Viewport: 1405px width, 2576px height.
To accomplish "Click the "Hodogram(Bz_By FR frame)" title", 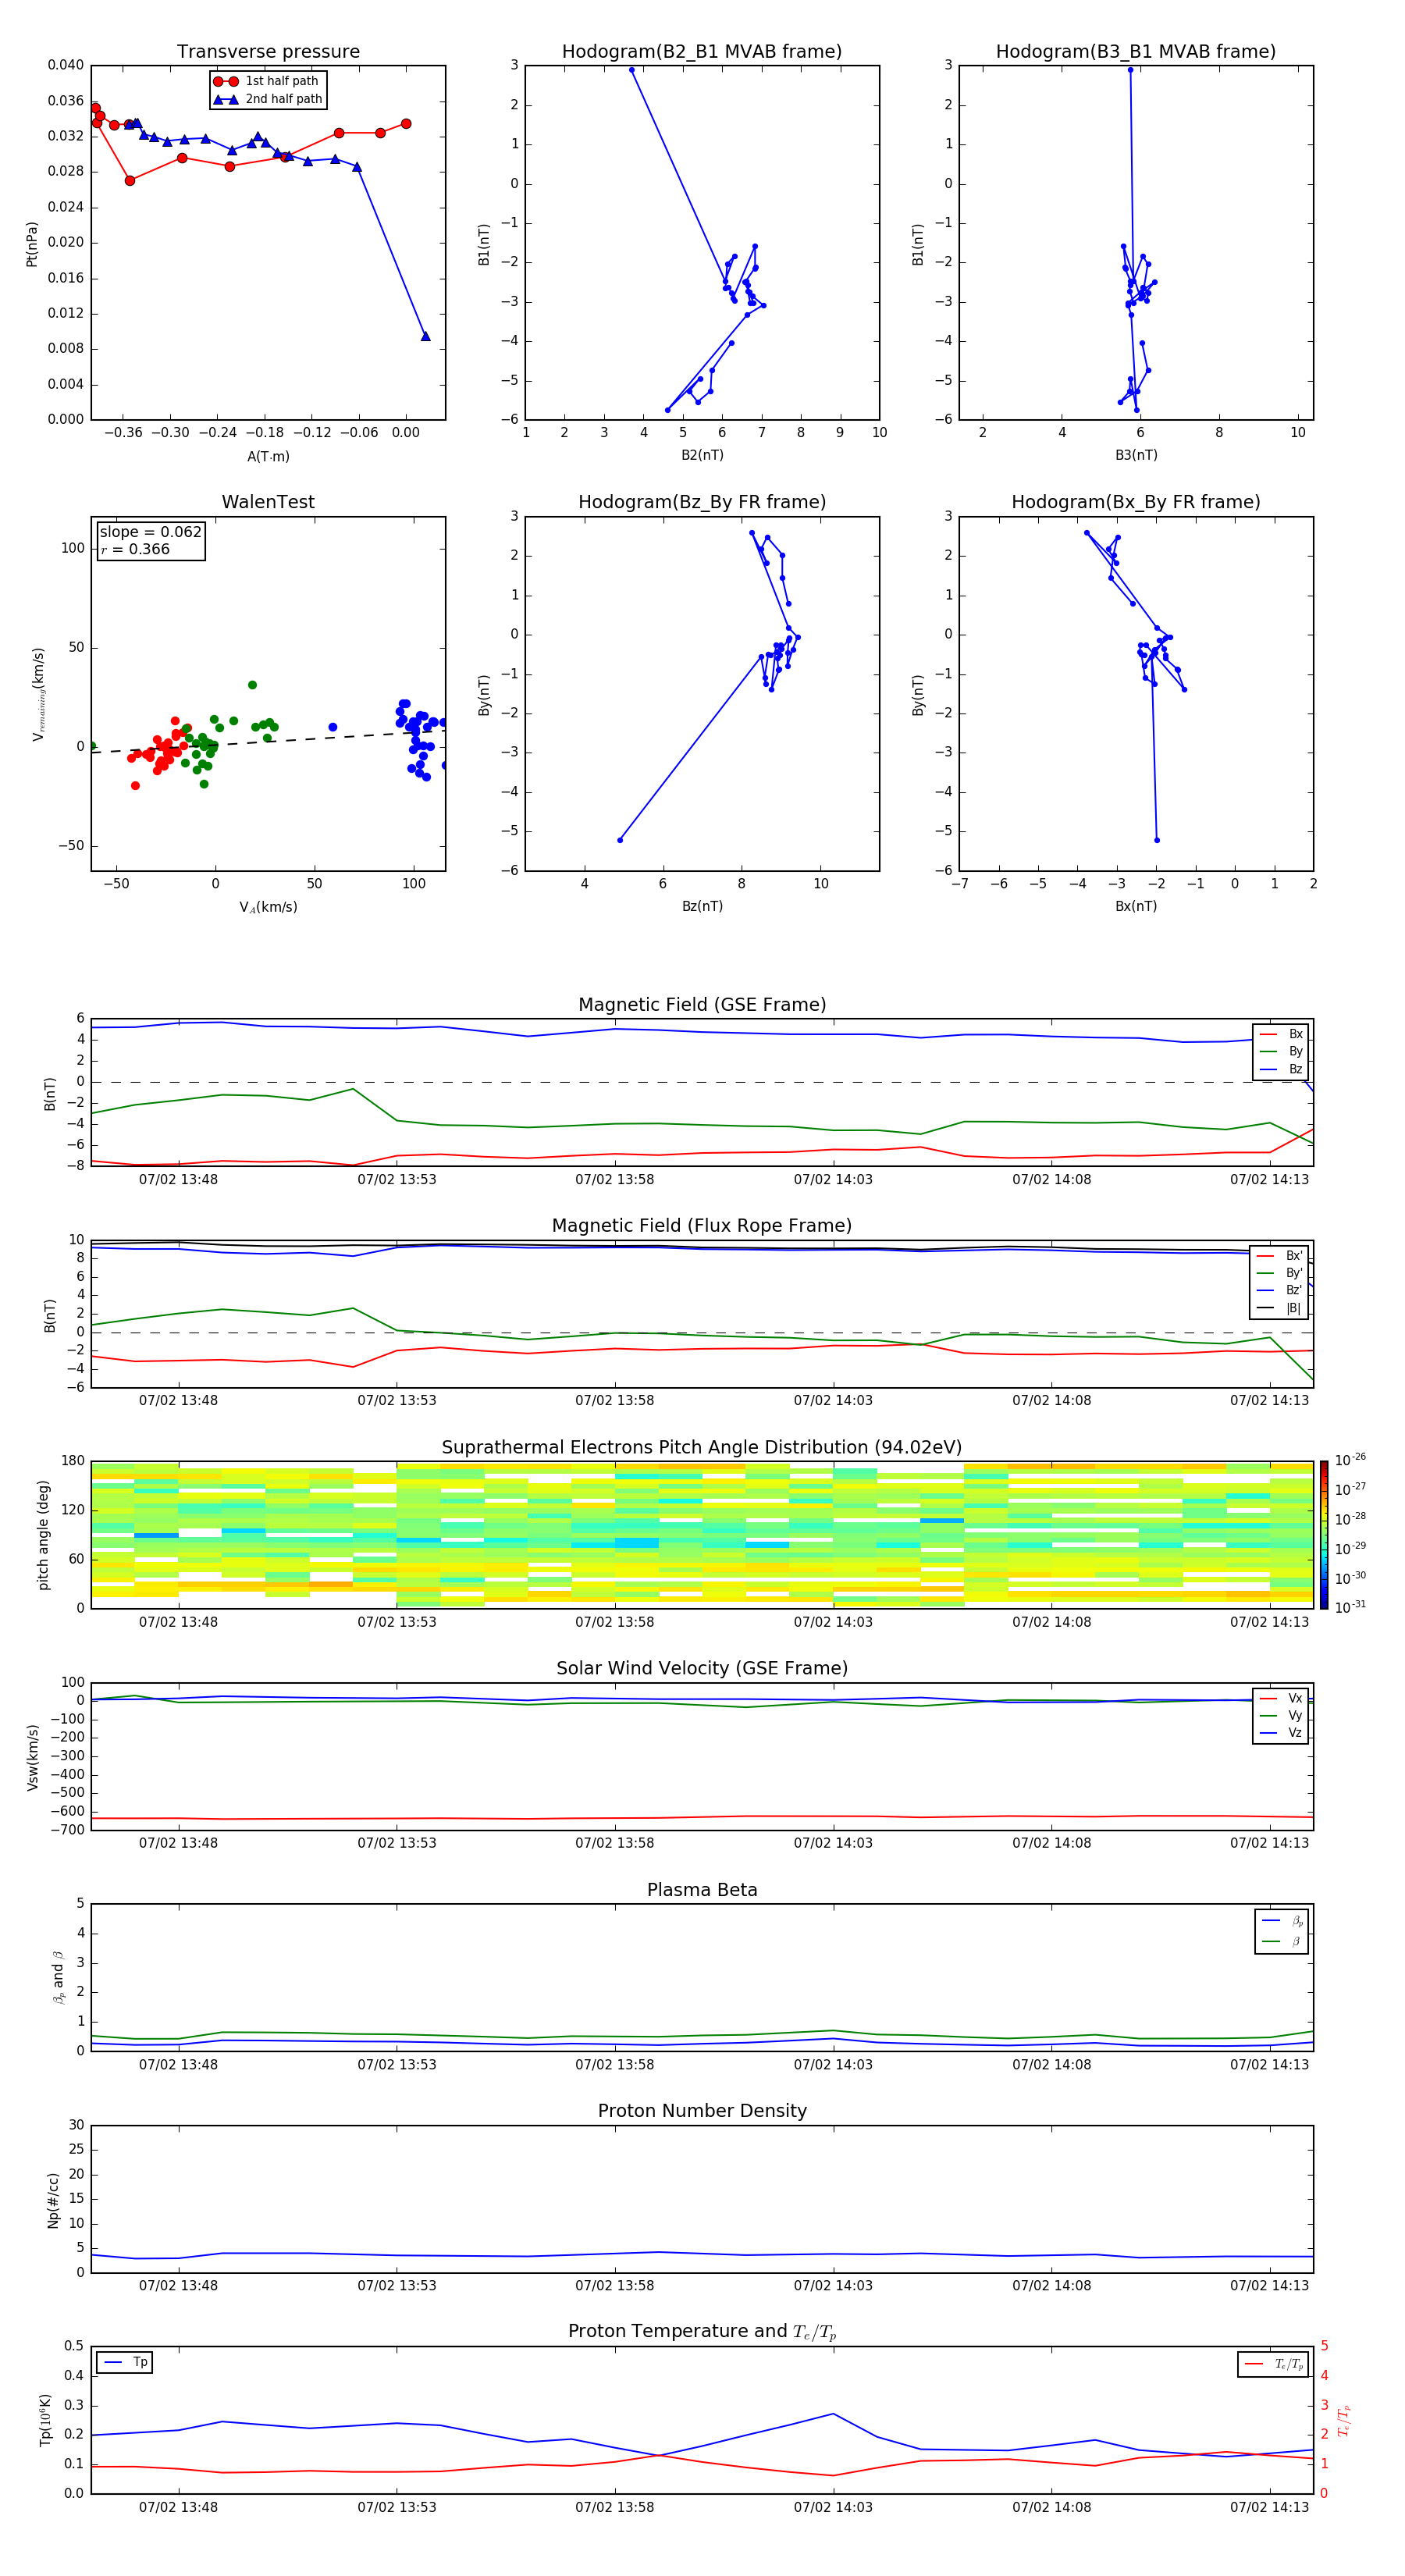I will [702, 502].
